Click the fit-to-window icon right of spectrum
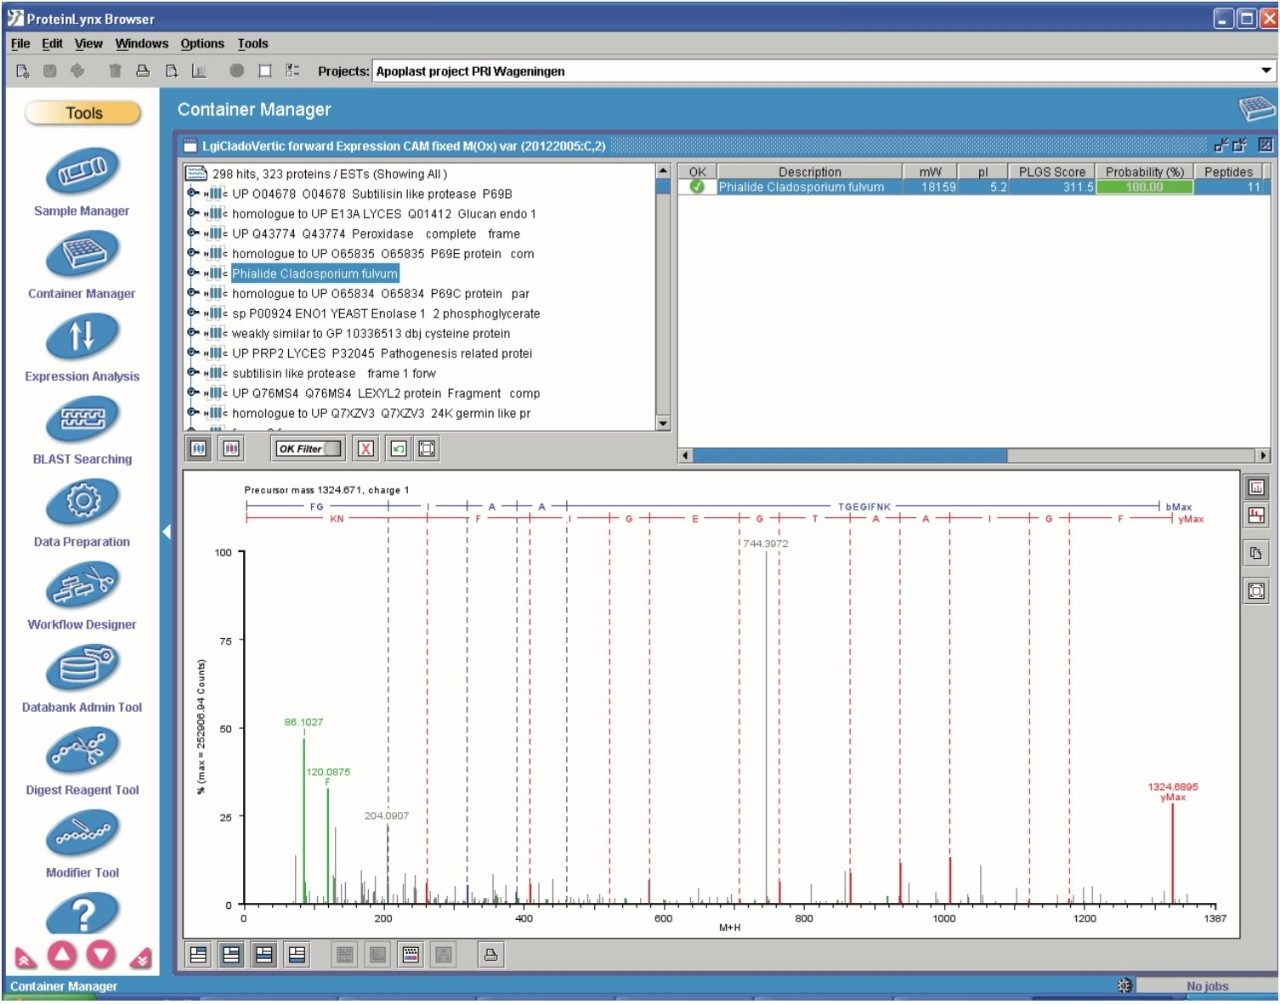This screenshot has height=1004, width=1280. click(x=1257, y=591)
